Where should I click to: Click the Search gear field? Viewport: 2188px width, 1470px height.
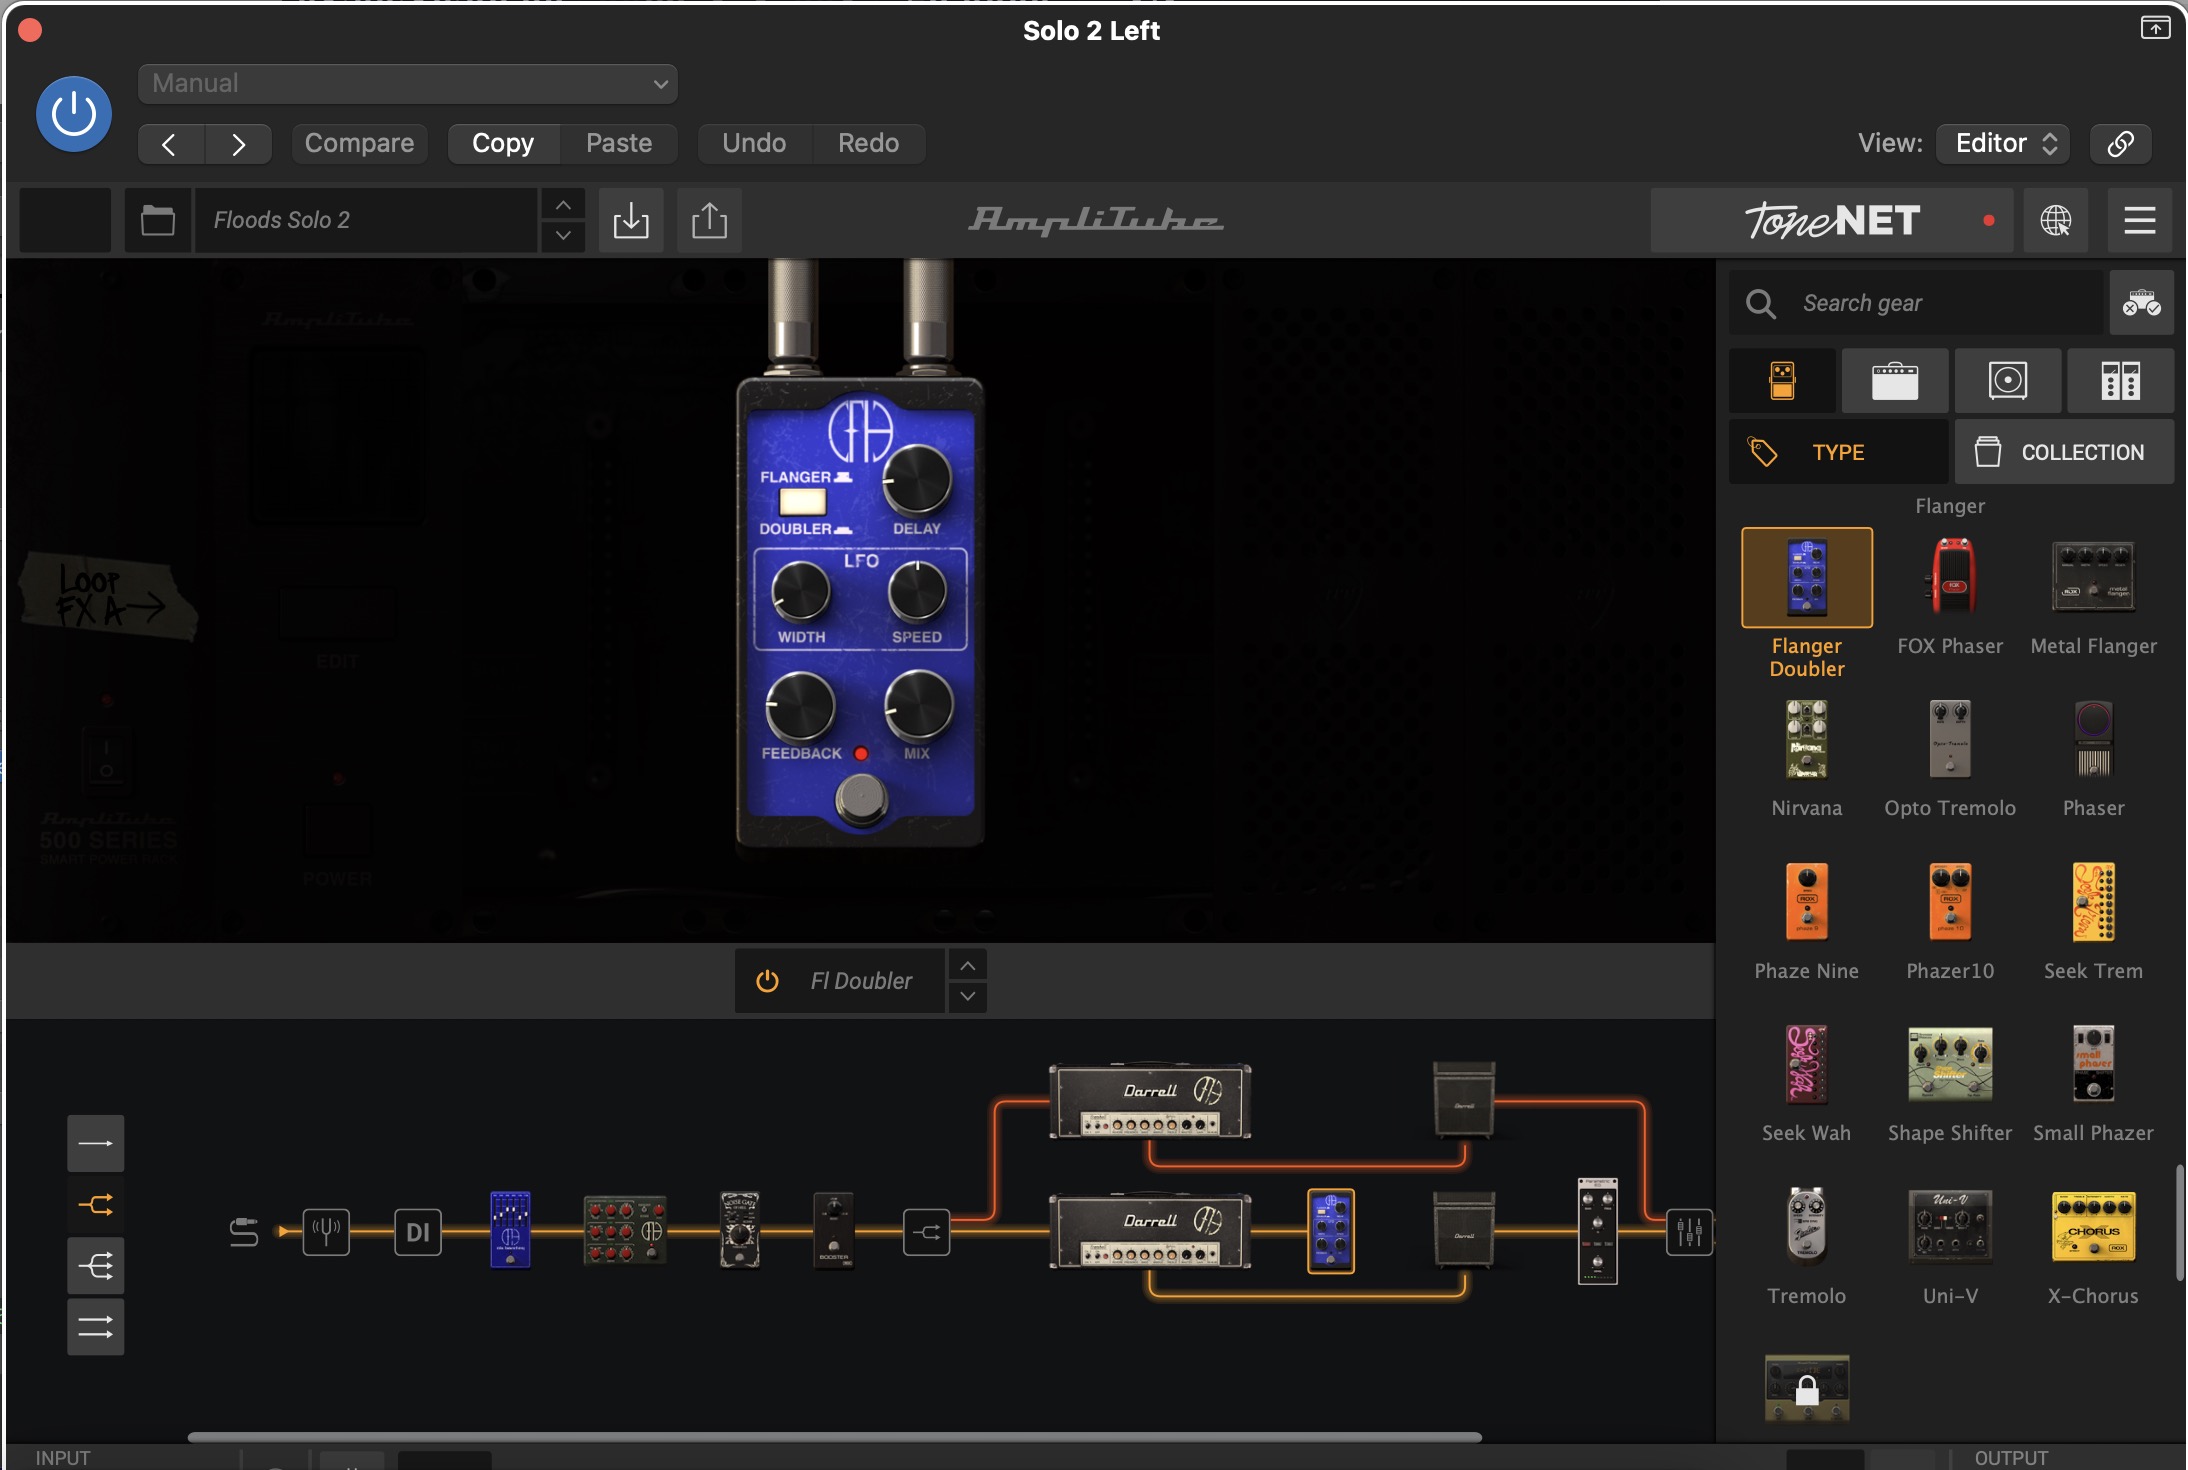1915,303
